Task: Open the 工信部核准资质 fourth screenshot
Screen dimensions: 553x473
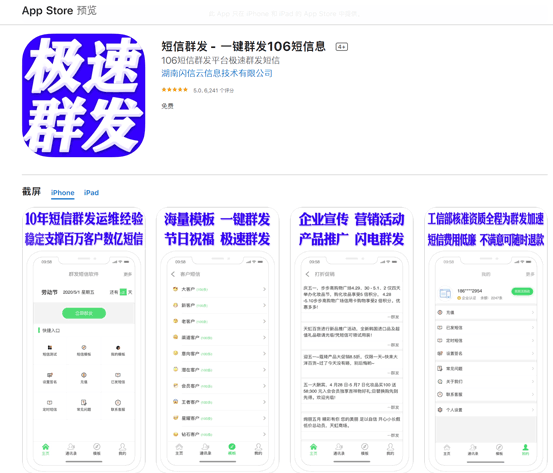Action: (x=486, y=339)
